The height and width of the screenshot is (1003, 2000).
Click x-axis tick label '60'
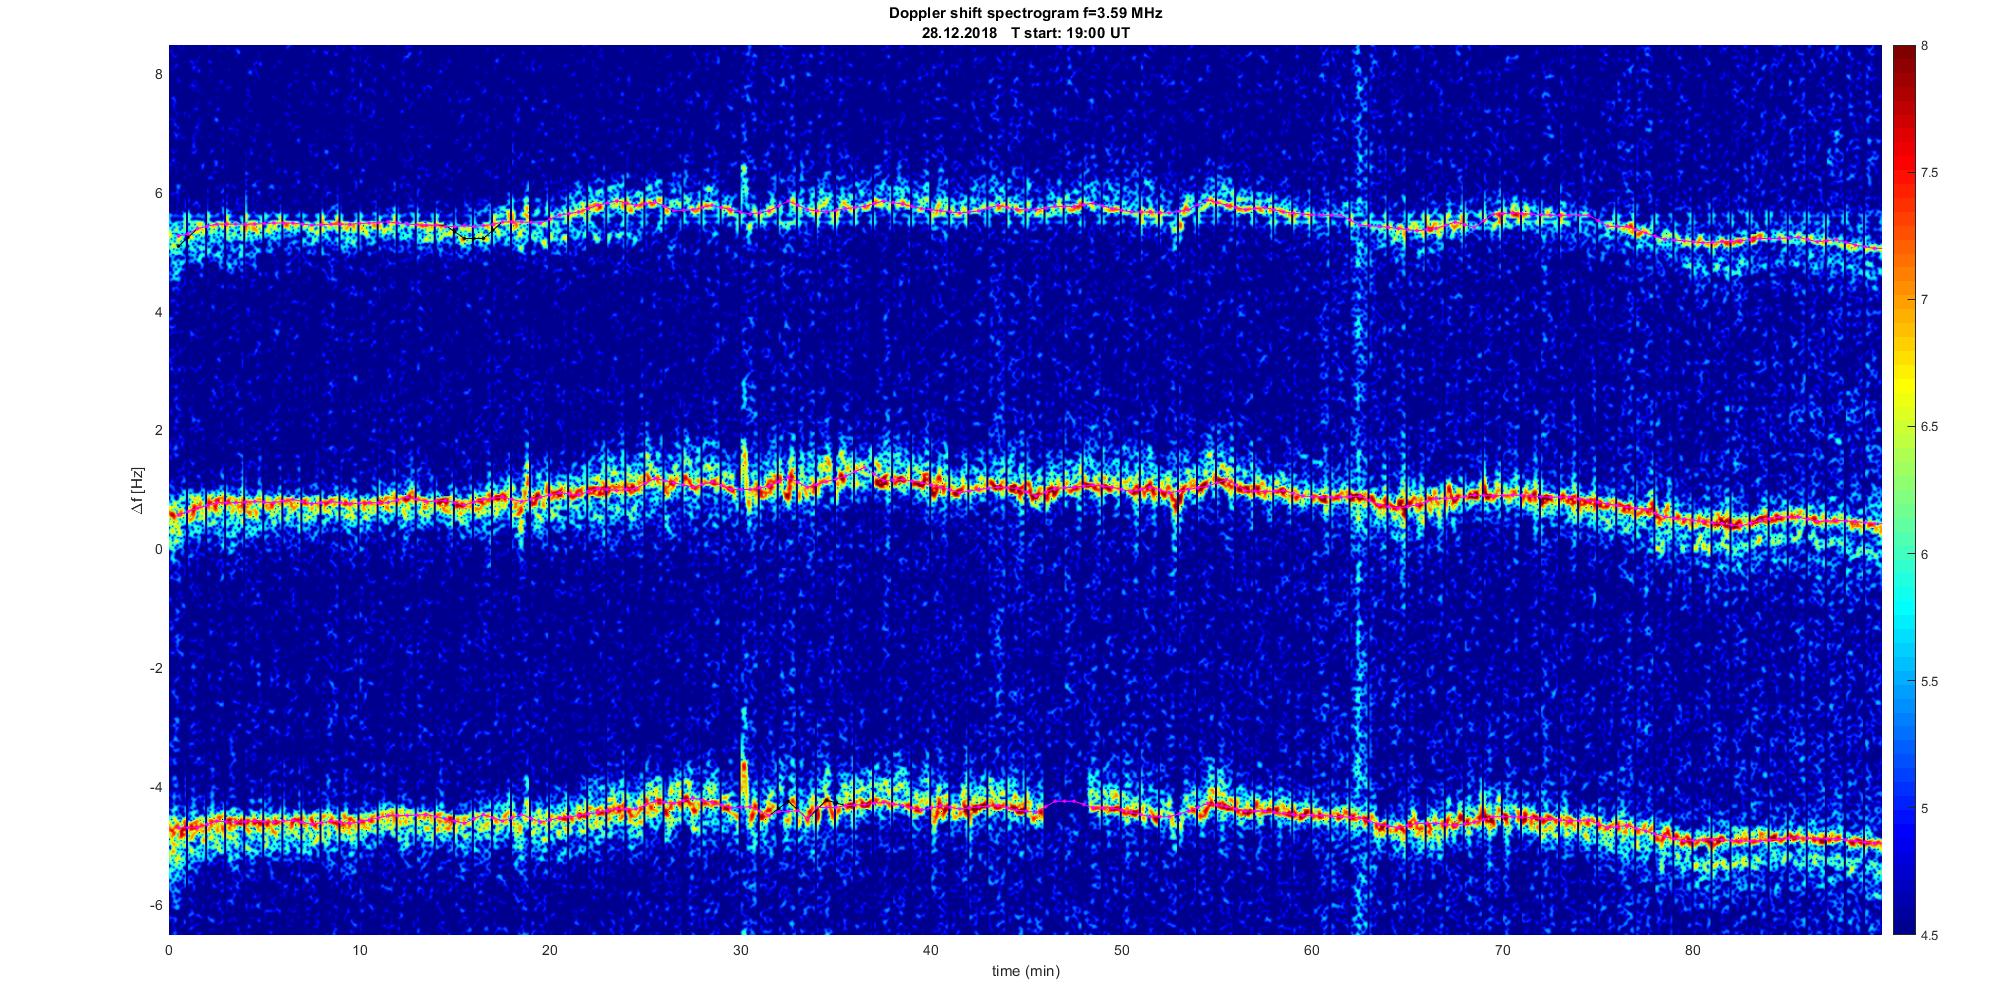(1312, 950)
